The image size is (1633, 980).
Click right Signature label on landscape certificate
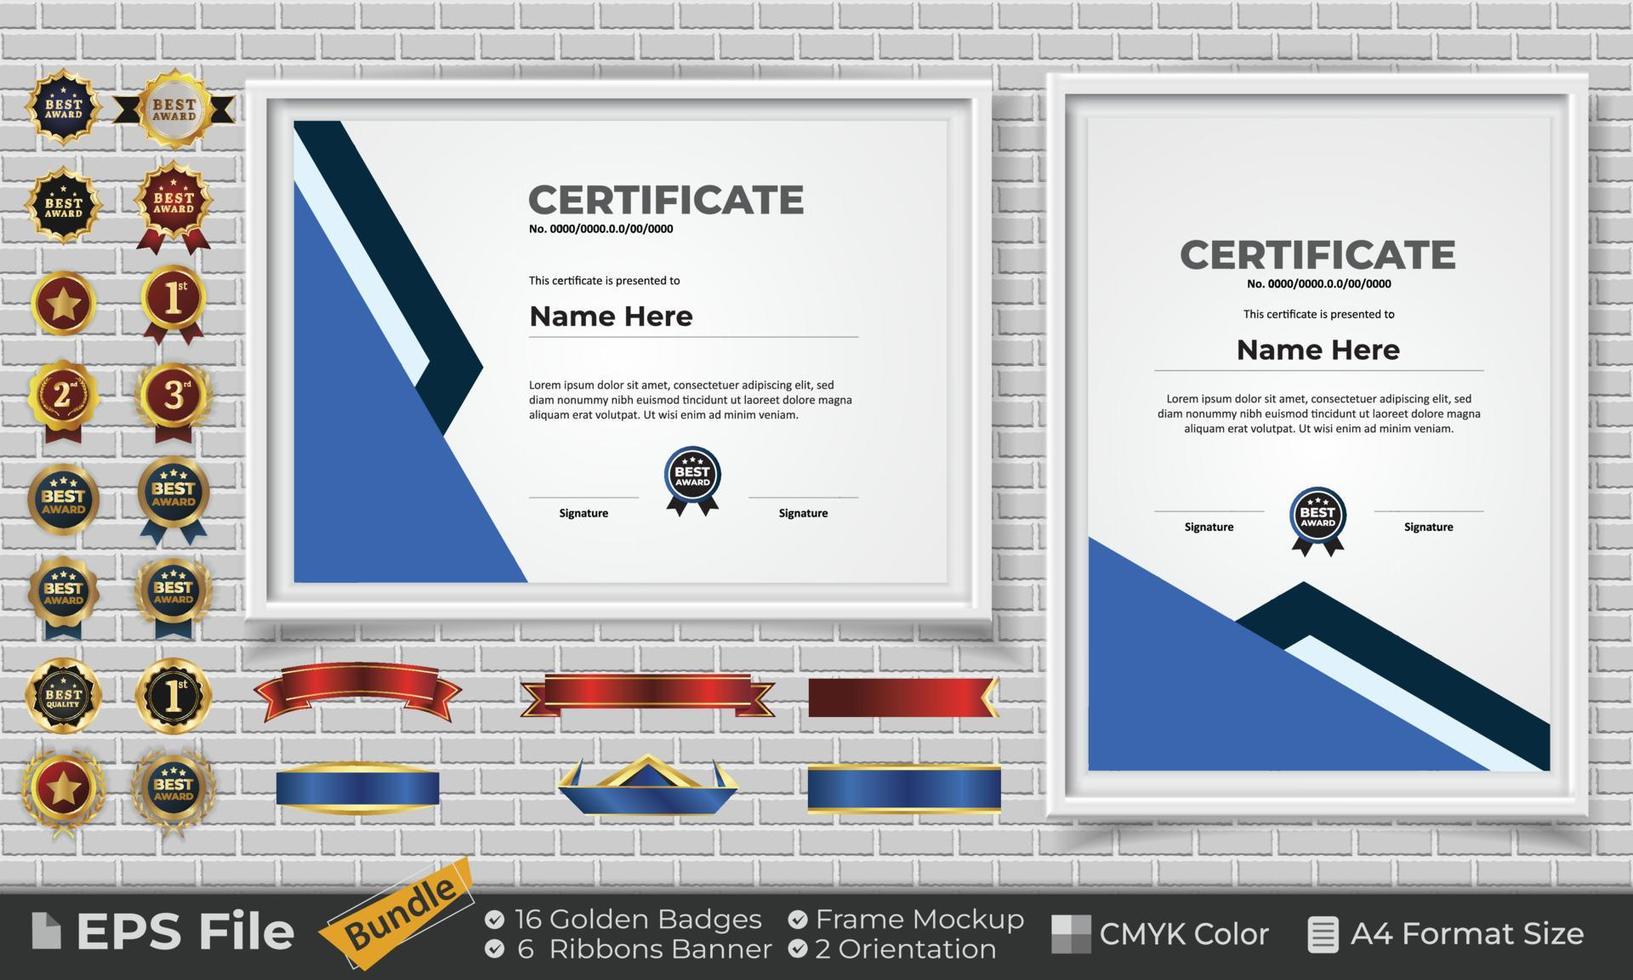(803, 513)
